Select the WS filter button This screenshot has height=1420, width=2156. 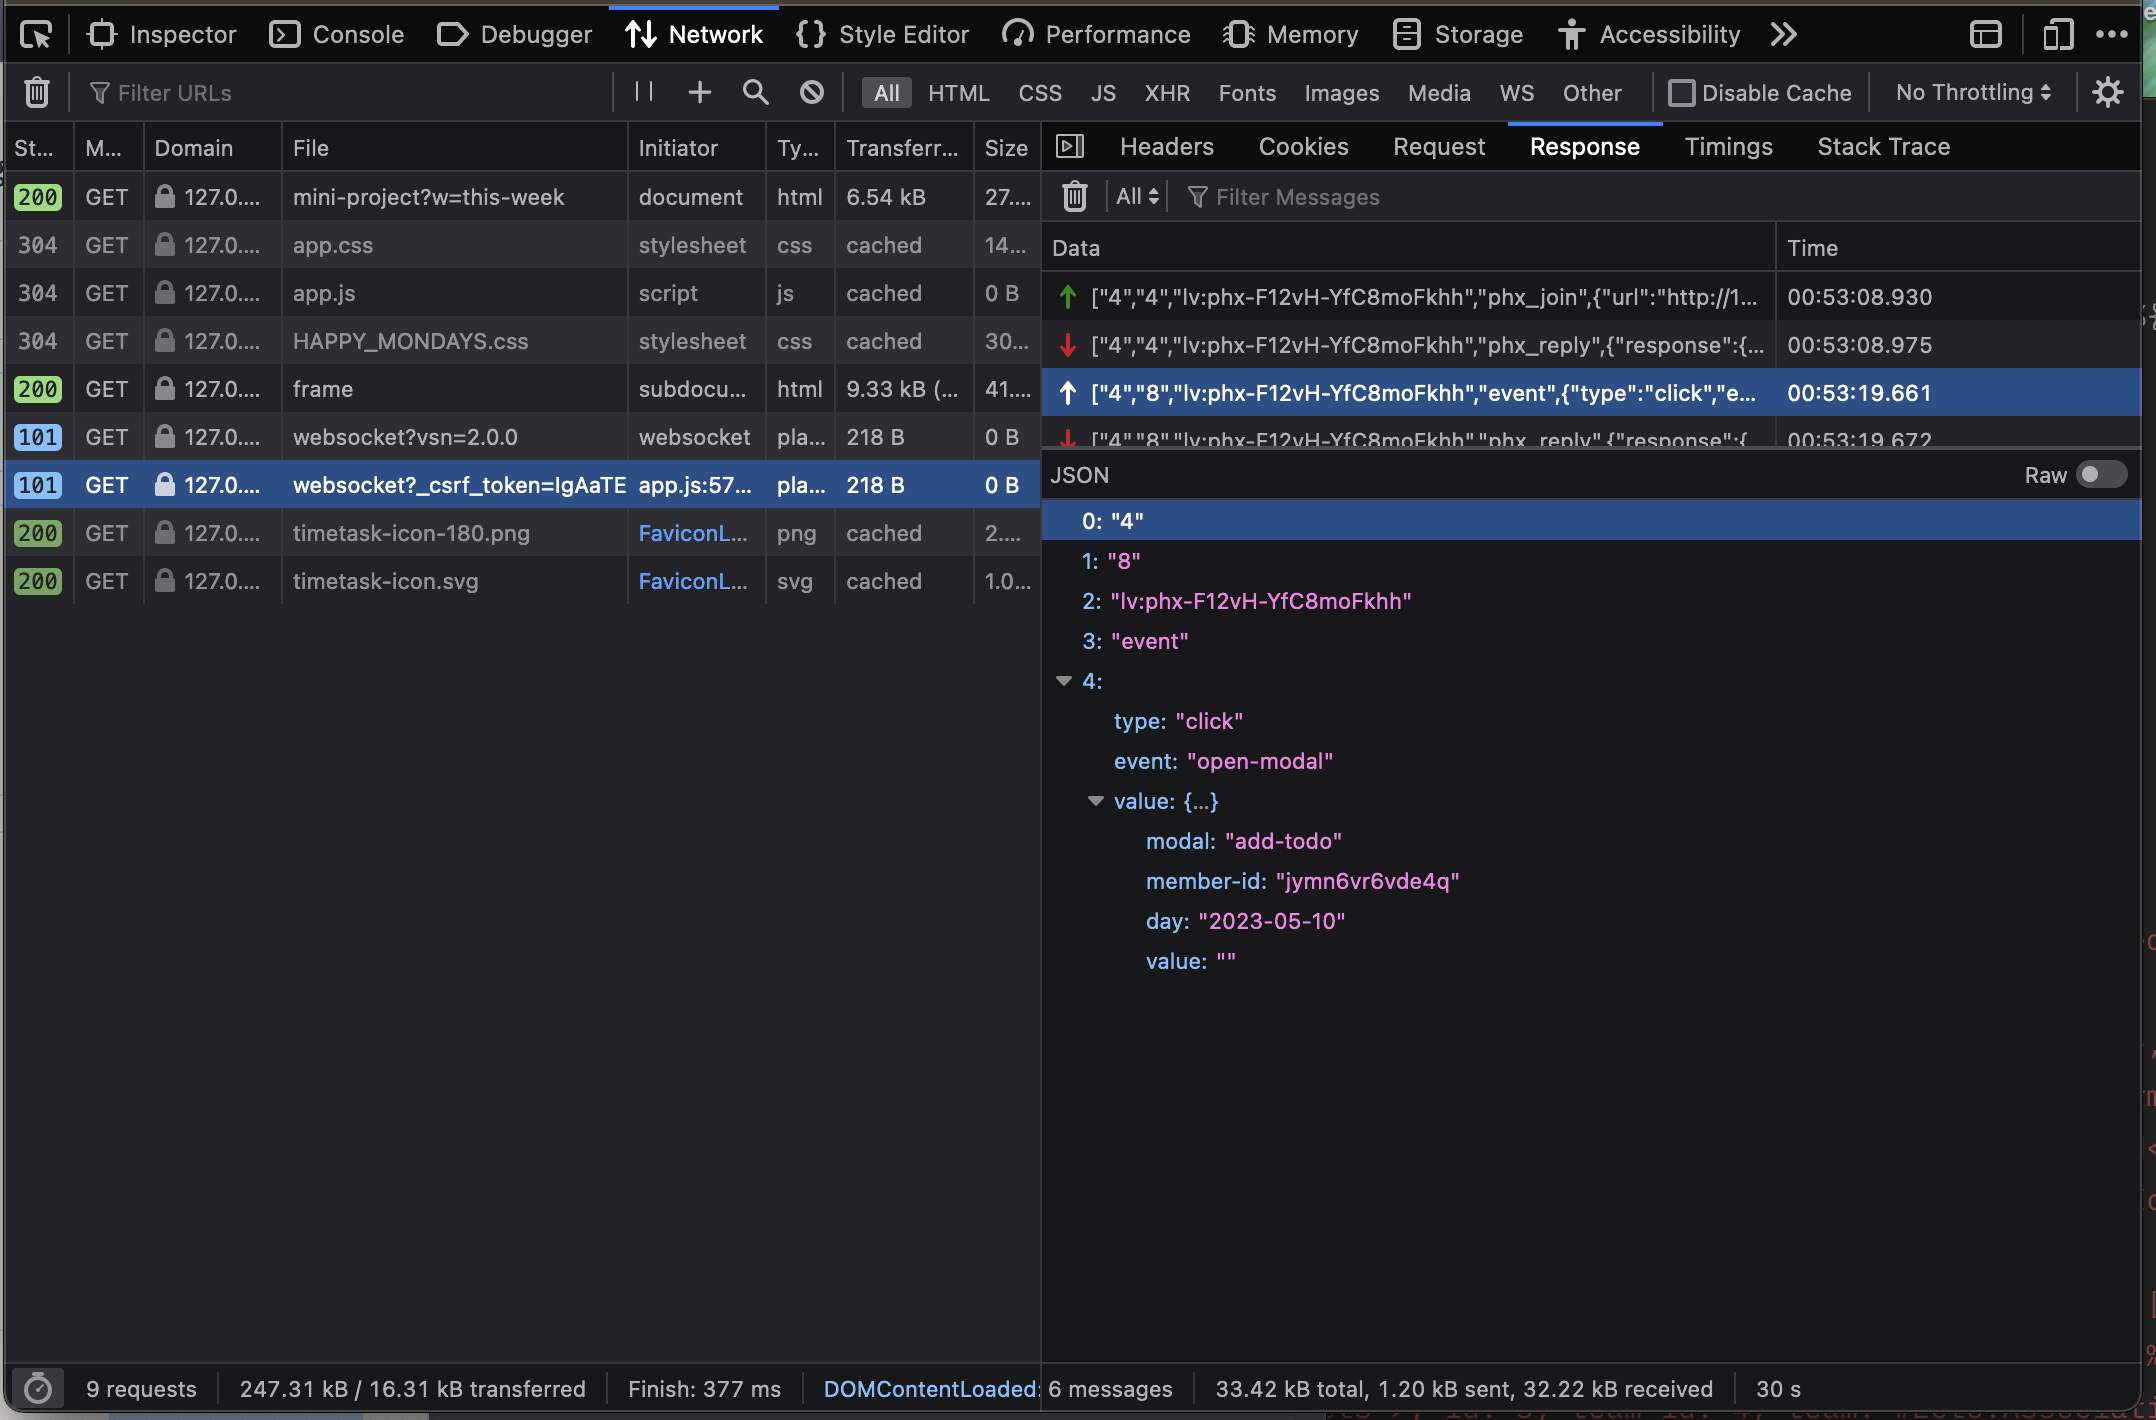pos(1516,93)
